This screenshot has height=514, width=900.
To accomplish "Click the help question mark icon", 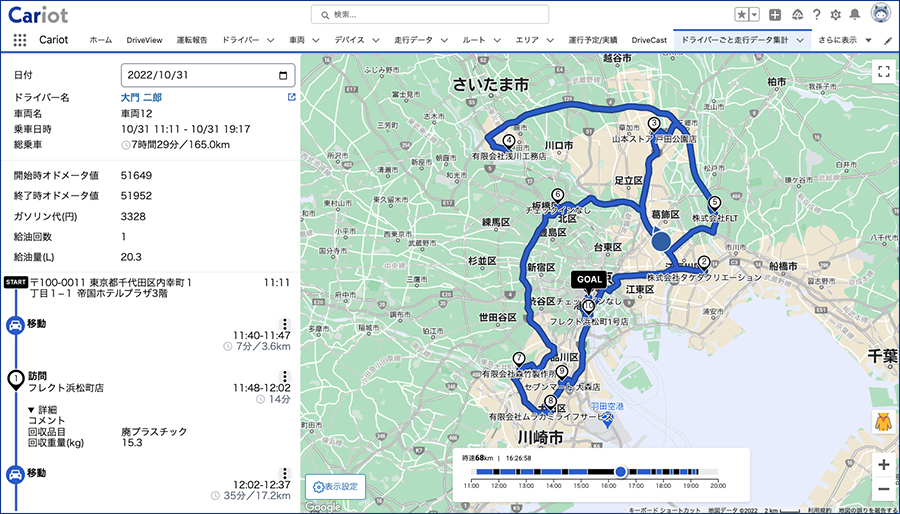I will pyautogui.click(x=817, y=15).
